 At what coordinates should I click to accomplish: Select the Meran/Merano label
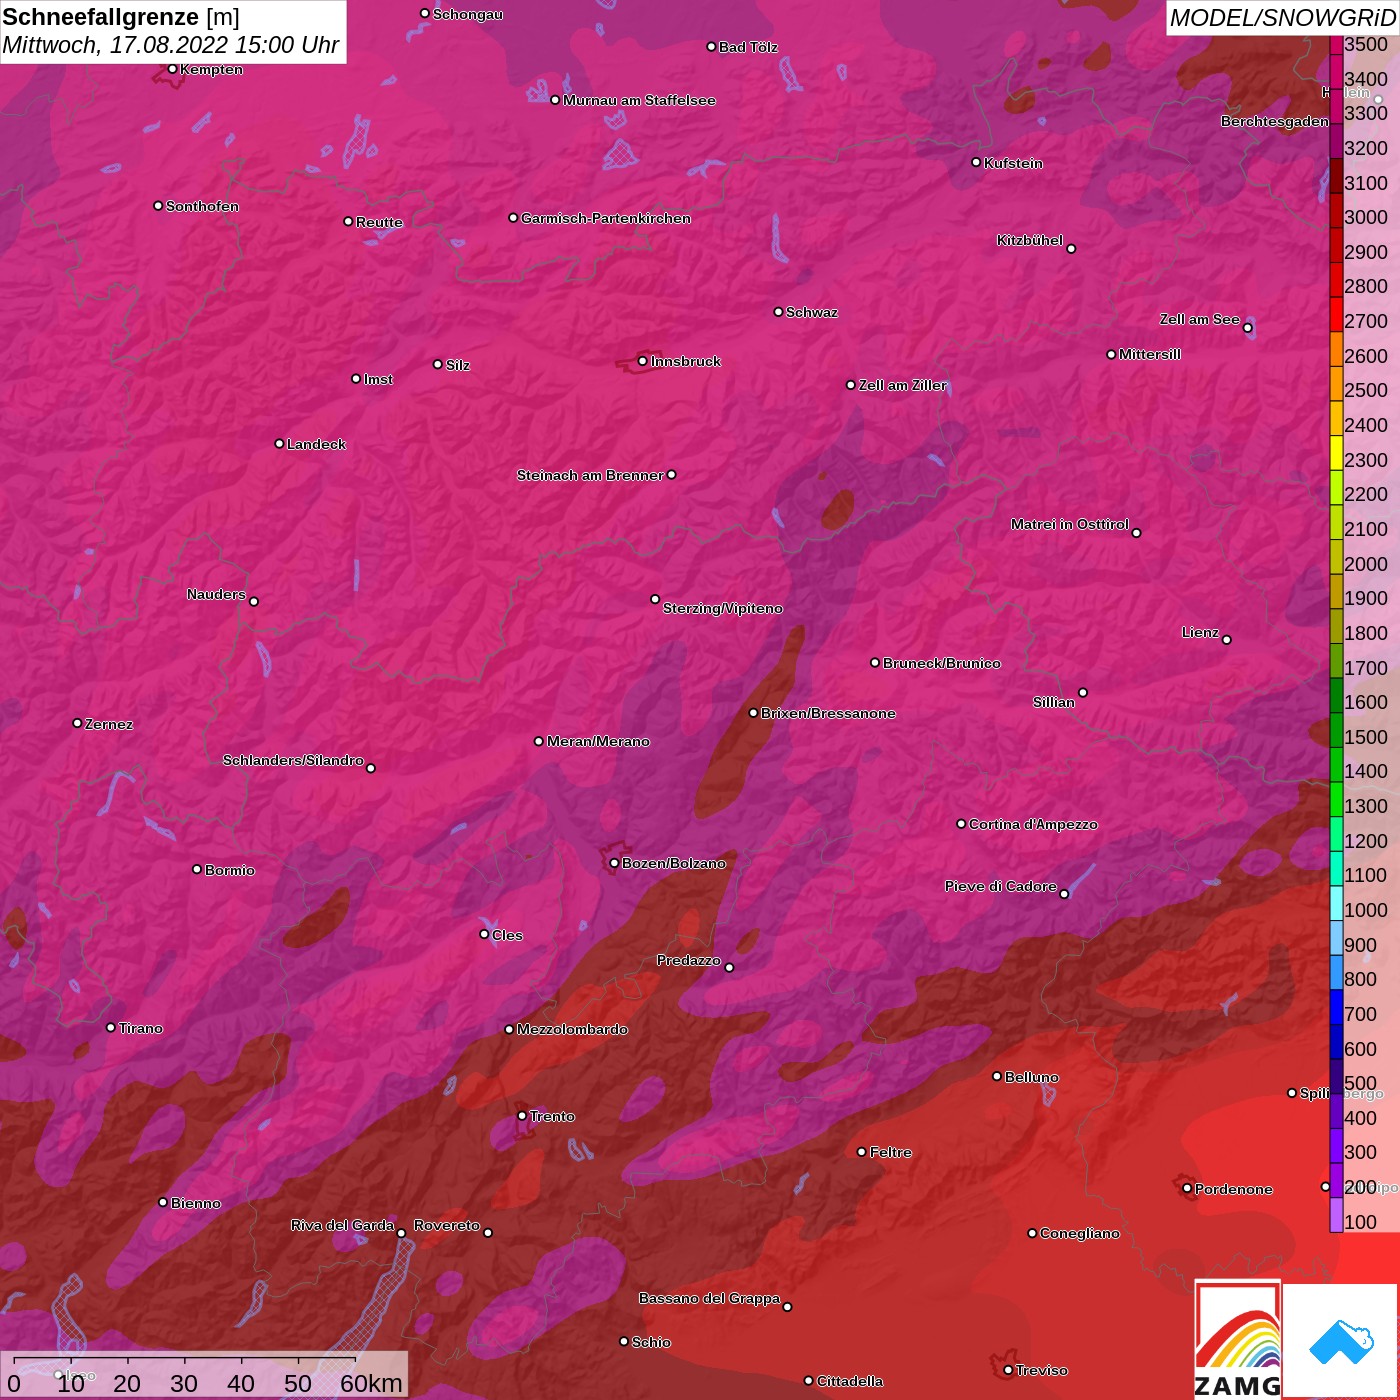coord(598,741)
